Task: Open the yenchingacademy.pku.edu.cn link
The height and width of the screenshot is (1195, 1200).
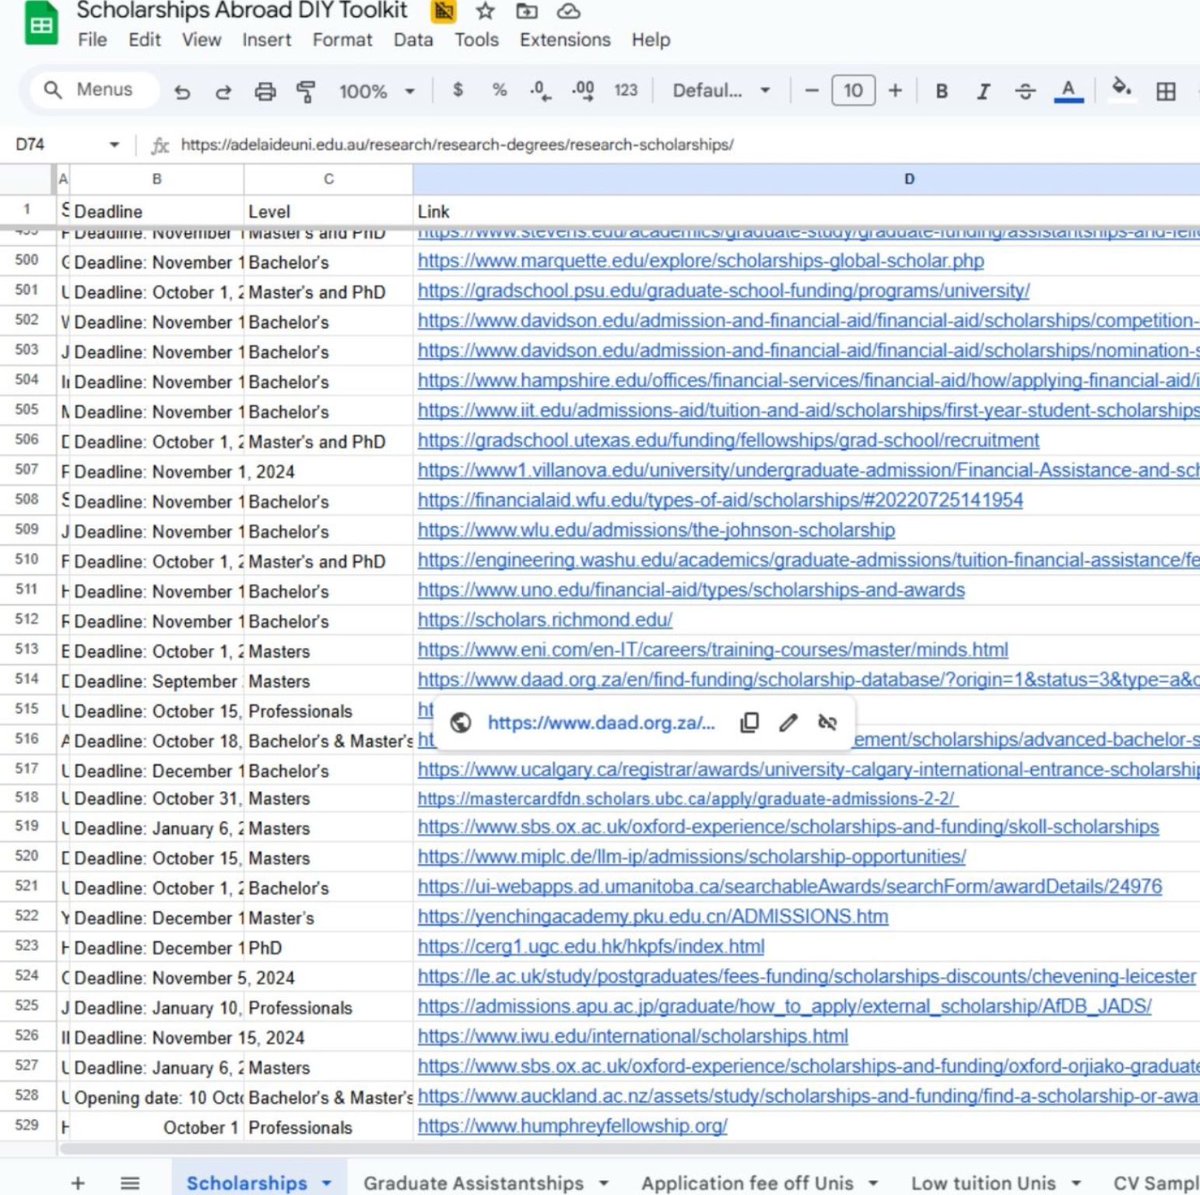Action: point(653,916)
